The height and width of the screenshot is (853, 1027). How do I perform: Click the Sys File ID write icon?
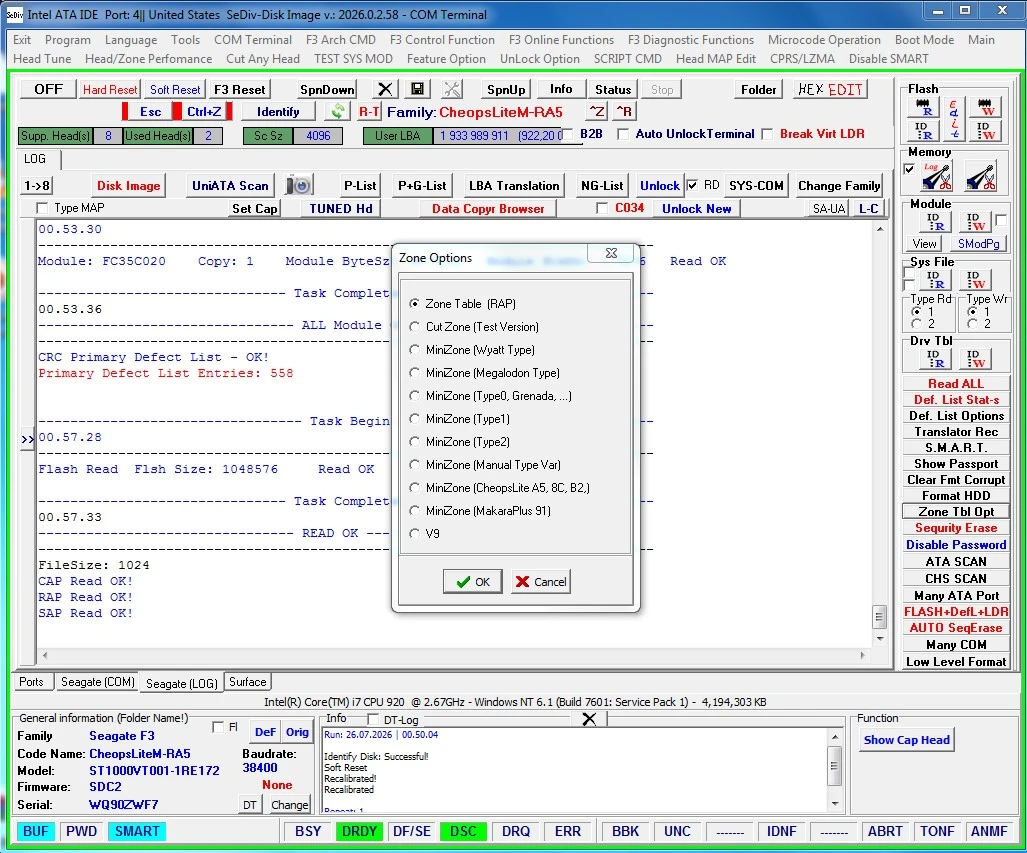975,280
